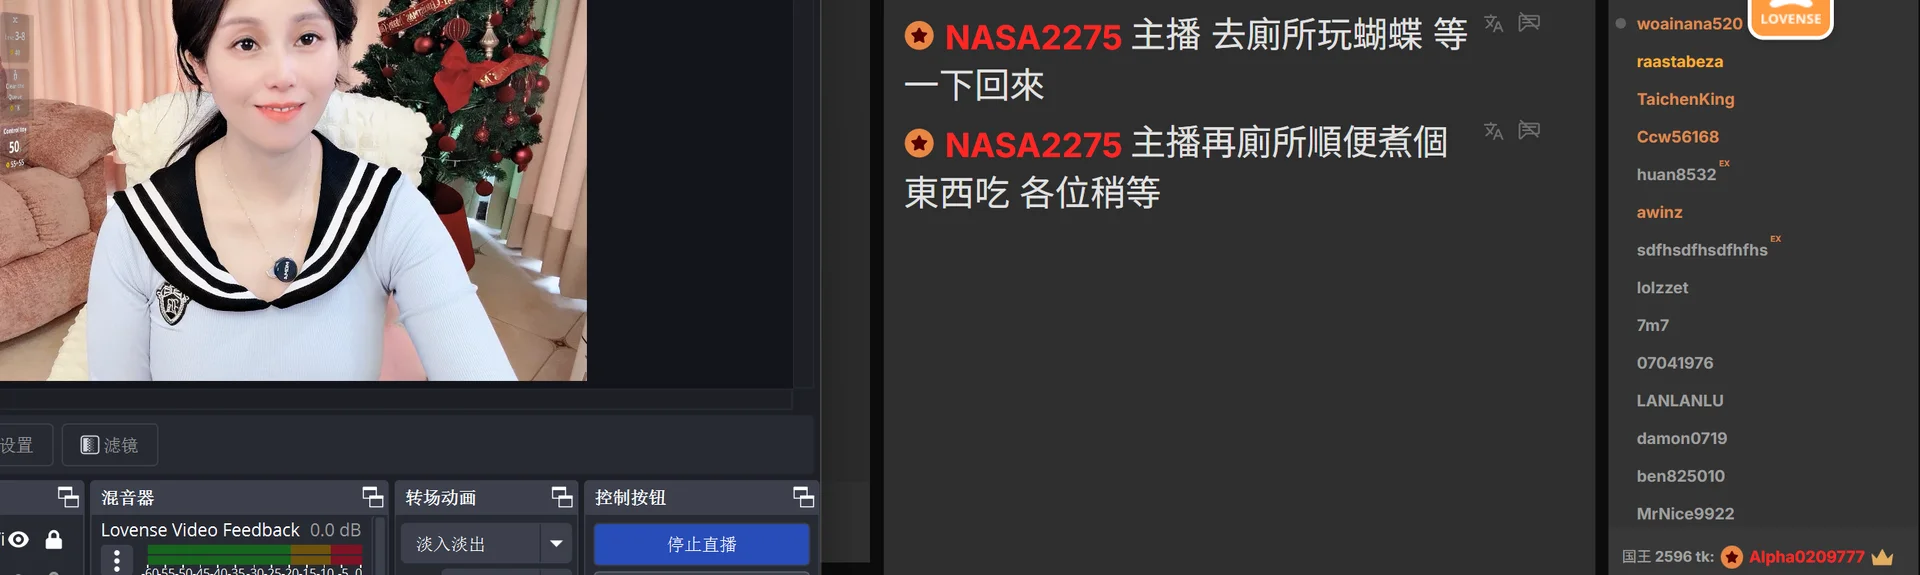Expand the 淡入淡出 transition dropdown arrow
This screenshot has height=575, width=1920.
tap(556, 544)
